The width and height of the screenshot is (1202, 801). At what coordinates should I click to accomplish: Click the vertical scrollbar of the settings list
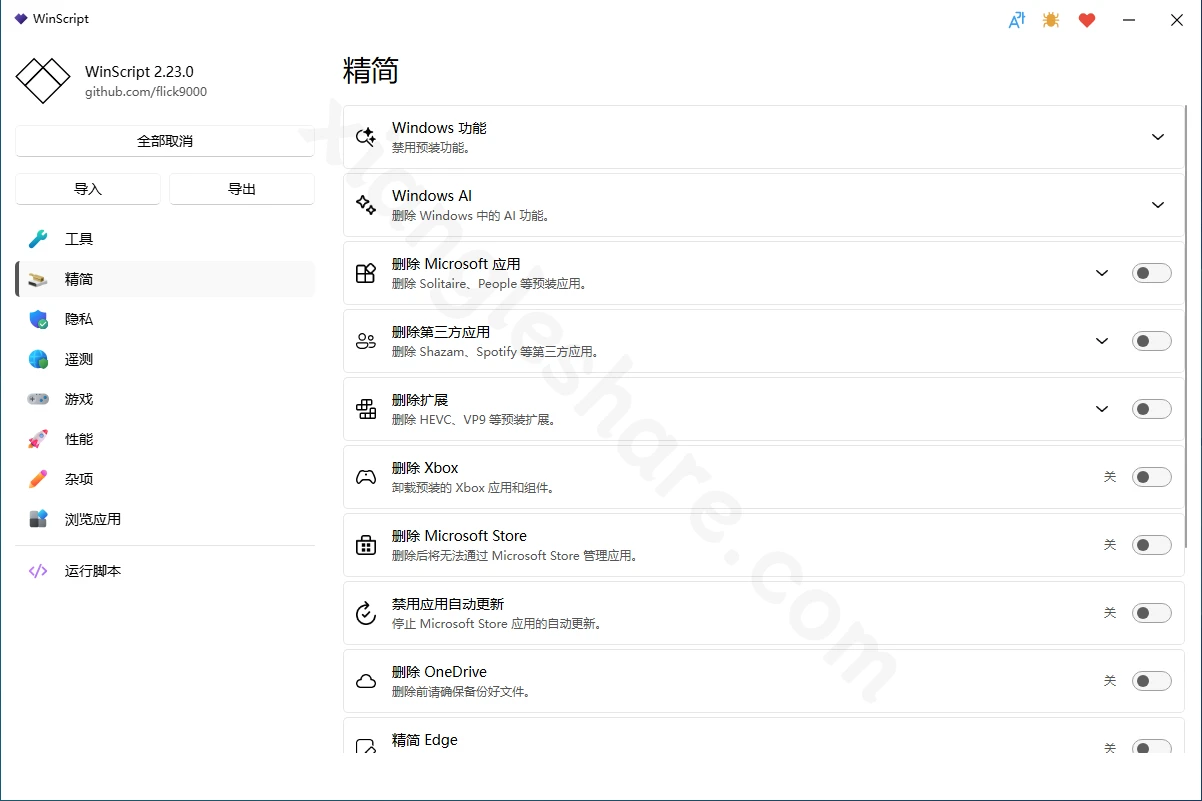[1186, 325]
